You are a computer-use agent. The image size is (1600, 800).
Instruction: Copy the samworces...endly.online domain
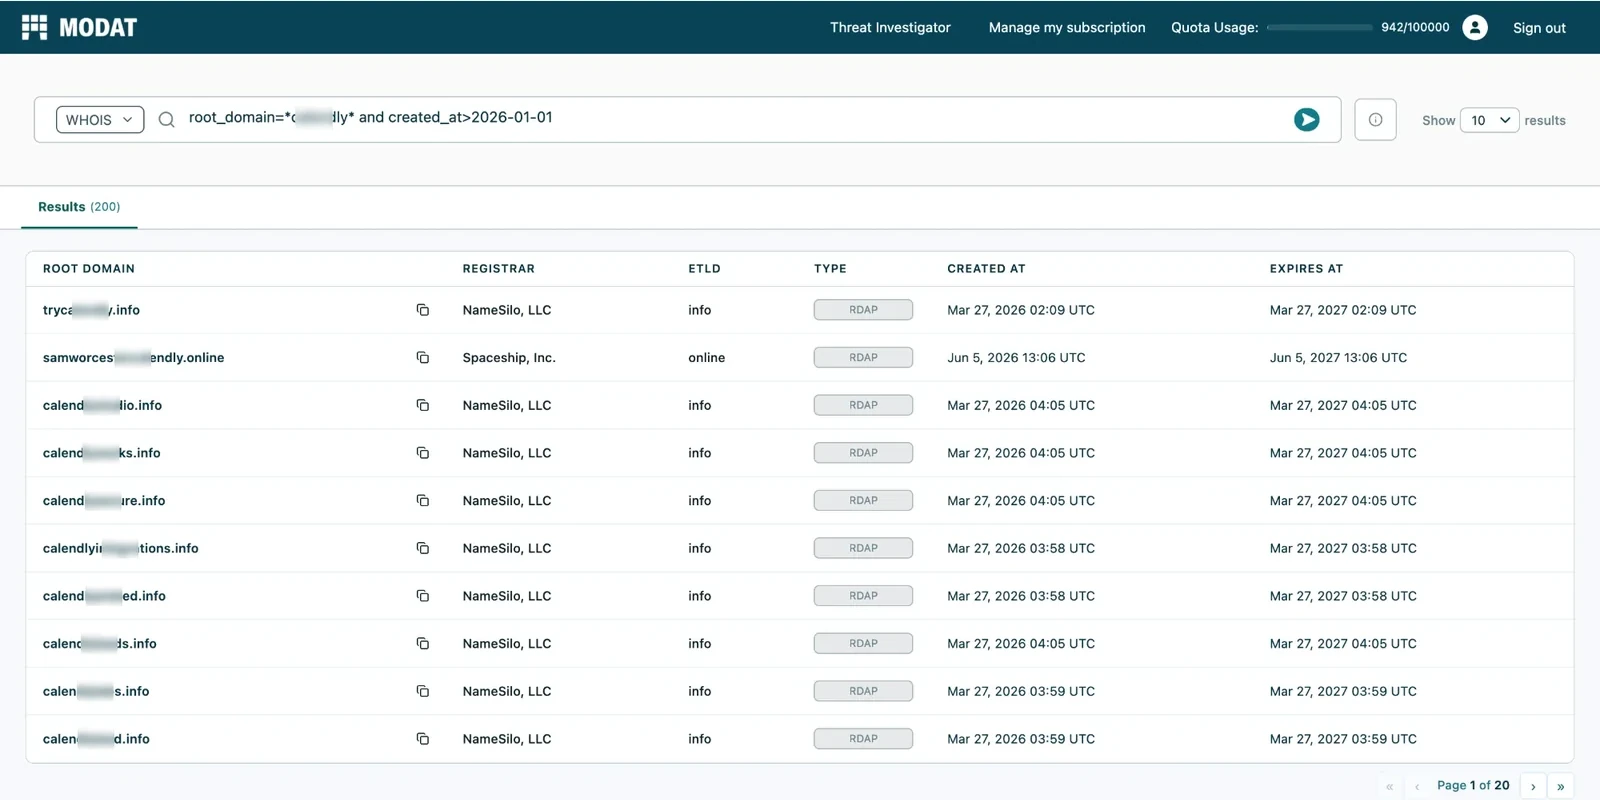pos(423,358)
